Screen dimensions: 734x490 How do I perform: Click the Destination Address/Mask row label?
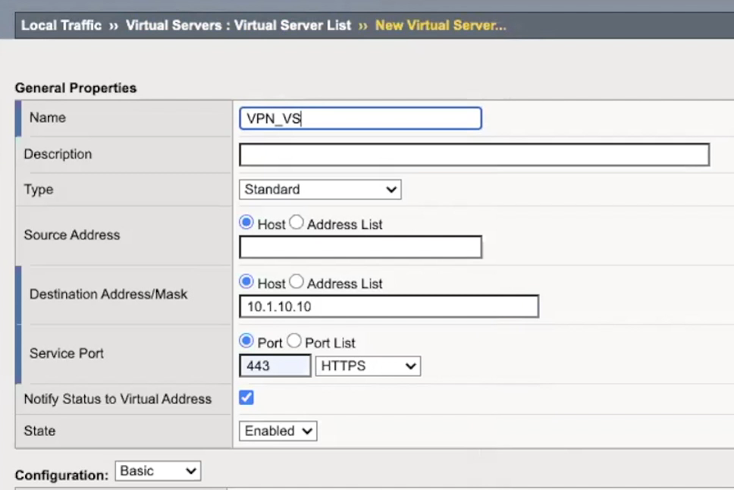point(108,294)
